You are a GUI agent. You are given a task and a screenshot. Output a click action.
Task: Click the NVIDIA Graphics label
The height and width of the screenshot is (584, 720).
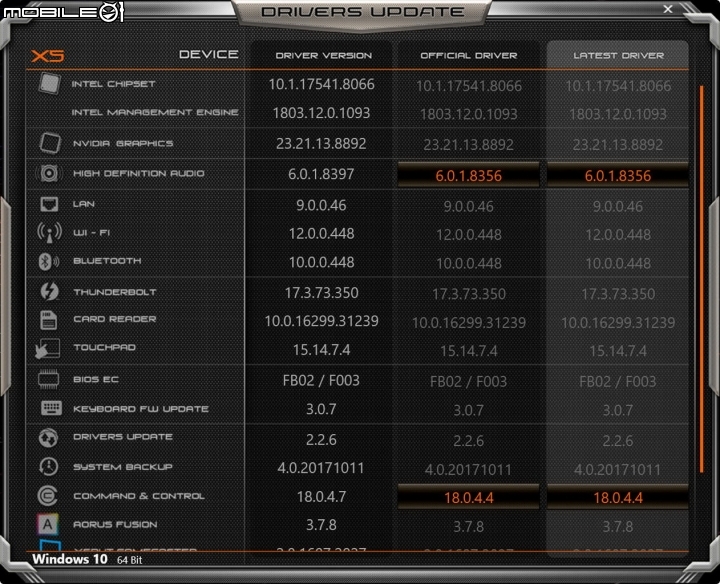[123, 143]
